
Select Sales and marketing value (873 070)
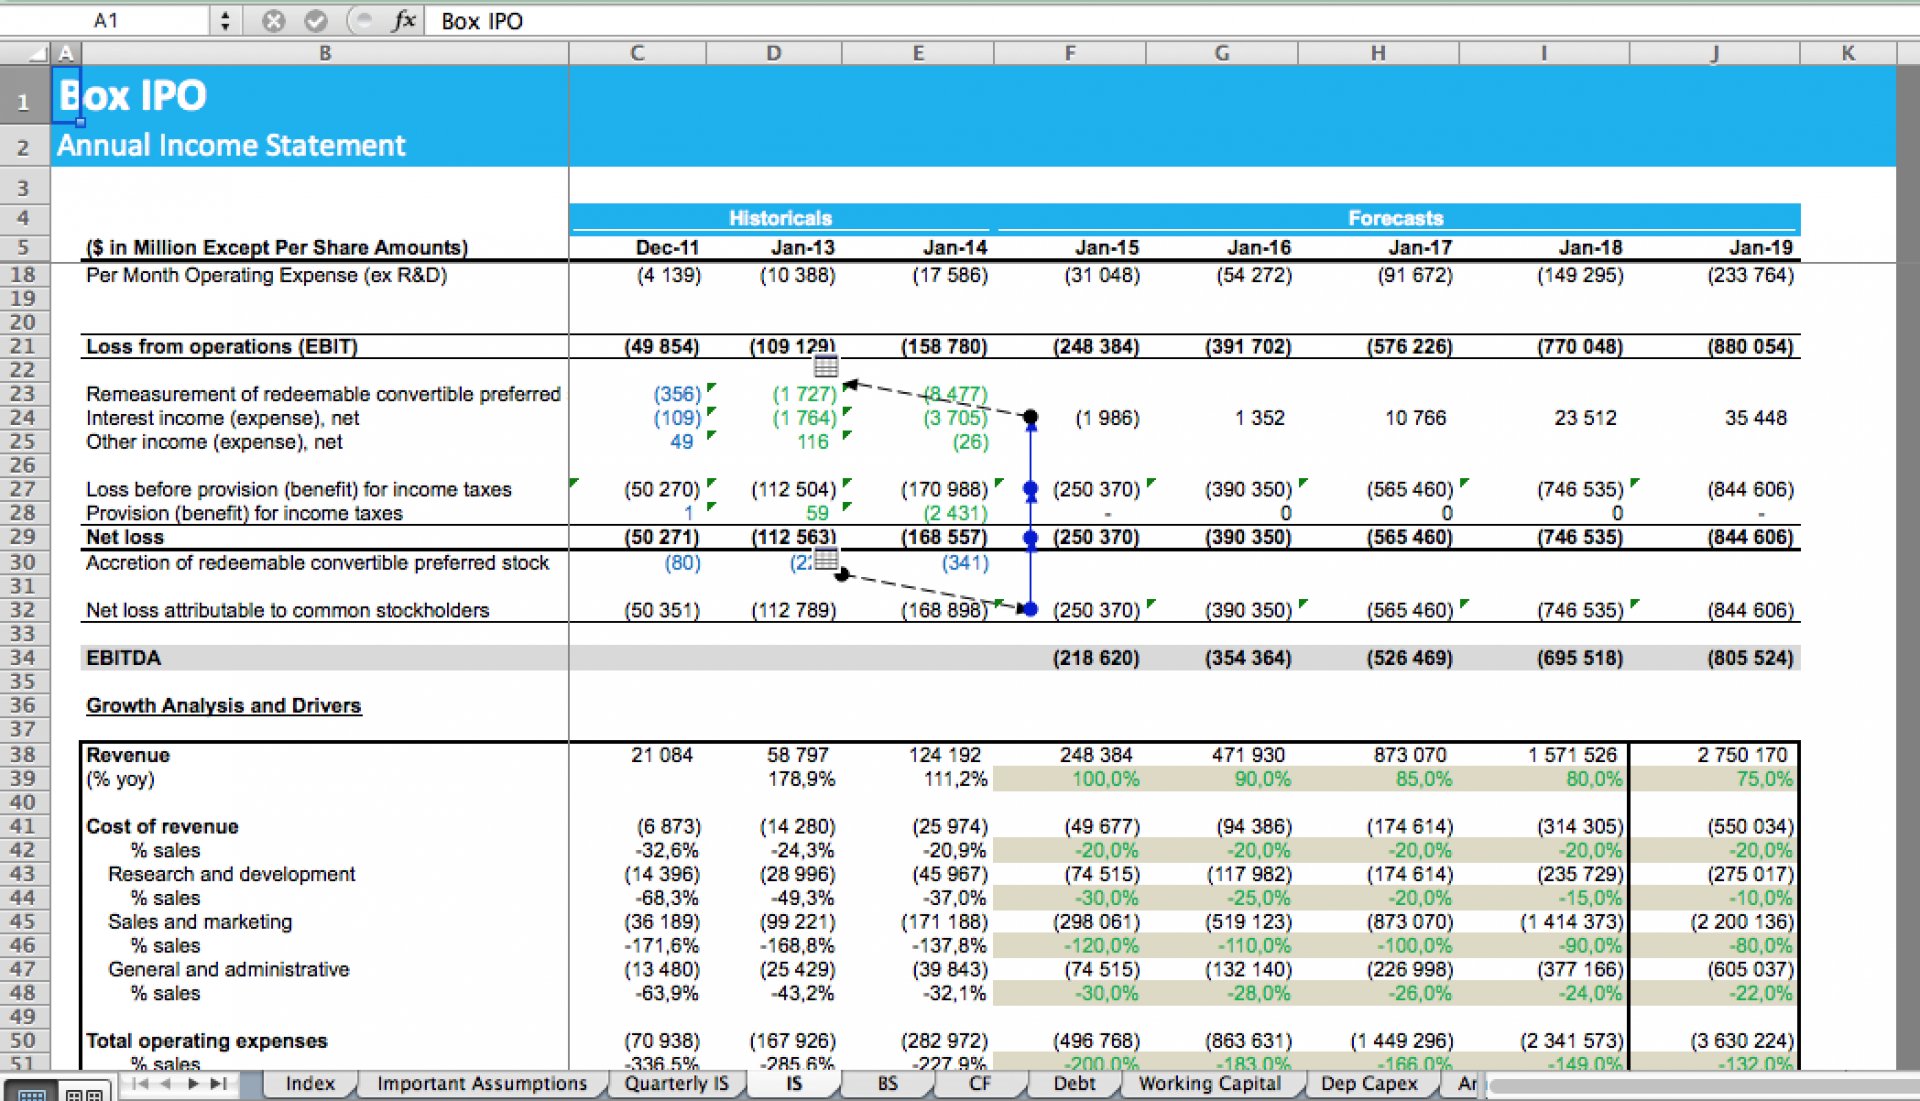click(1408, 922)
